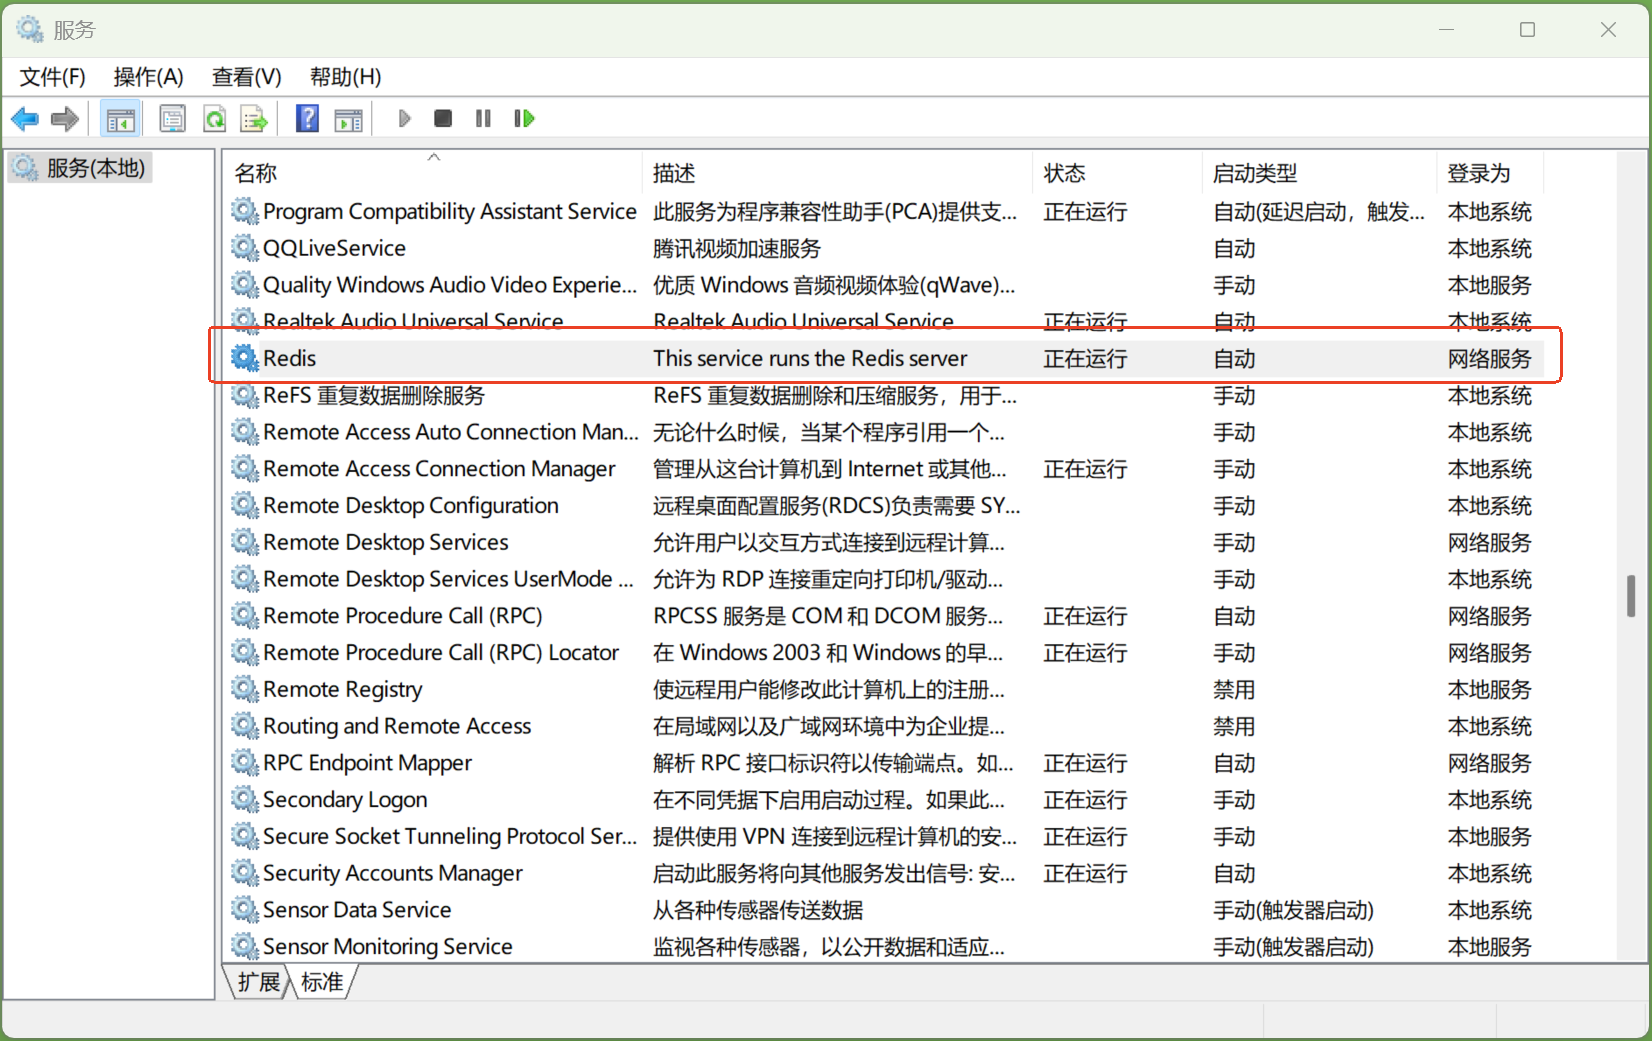
Task: Click the Back arrow toolbar icon
Action: (25, 119)
